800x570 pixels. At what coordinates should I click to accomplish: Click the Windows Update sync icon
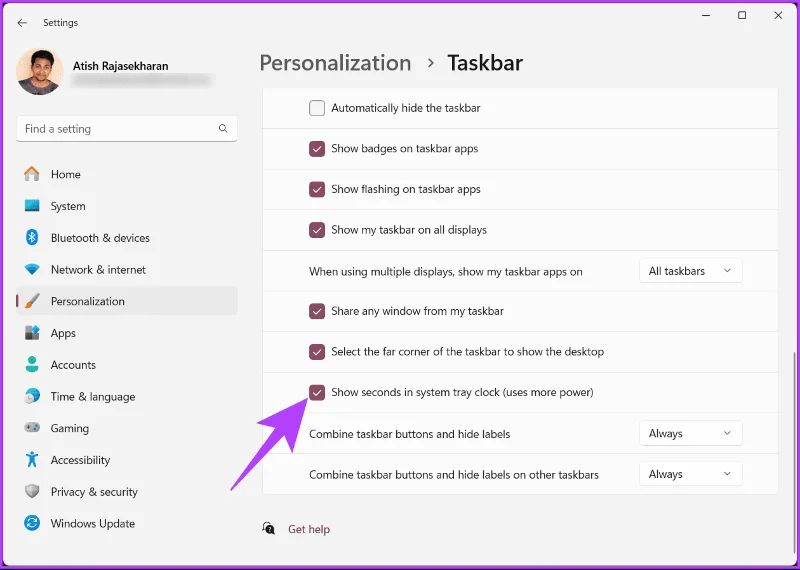[x=32, y=524]
